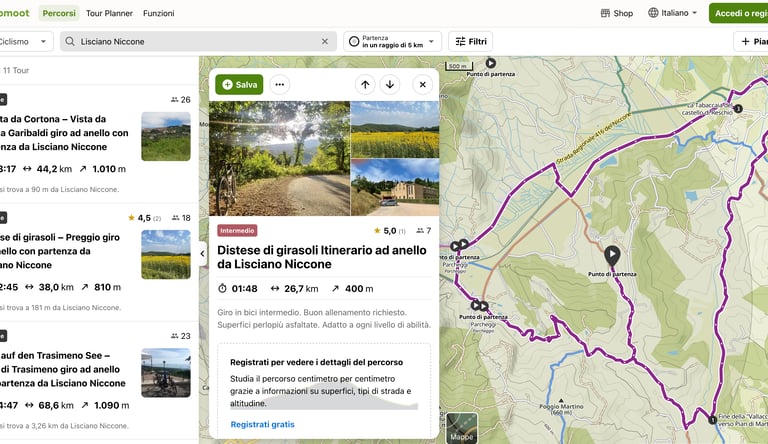Click the search magnifier icon
This screenshot has width=768, height=444.
70,42
